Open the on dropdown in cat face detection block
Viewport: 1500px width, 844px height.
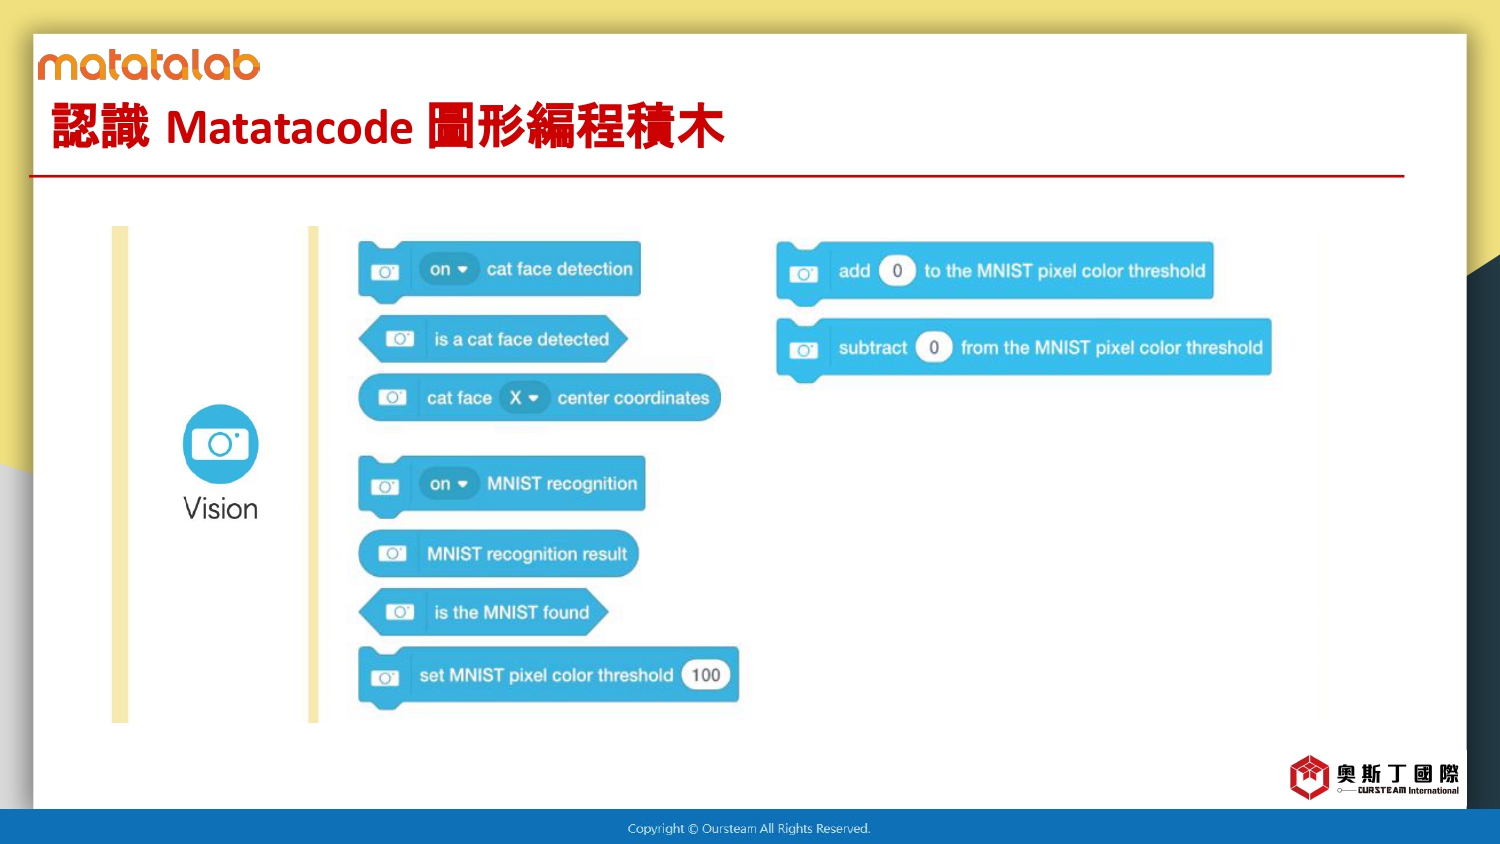449,269
